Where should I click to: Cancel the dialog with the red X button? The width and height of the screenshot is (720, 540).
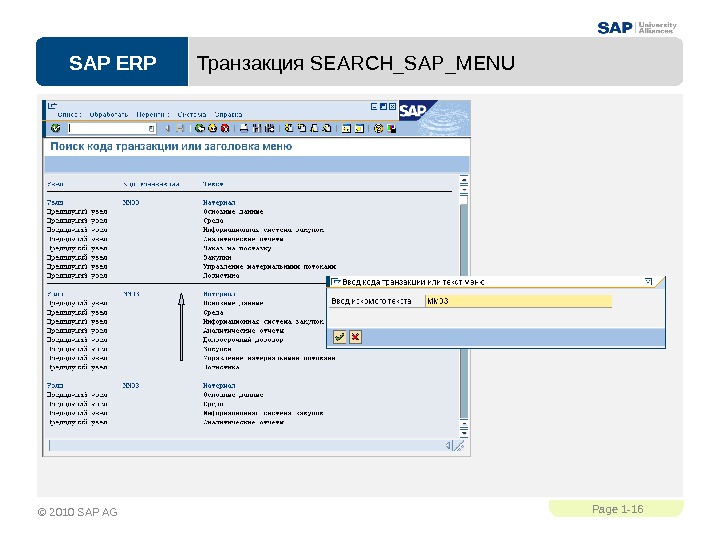coord(355,337)
